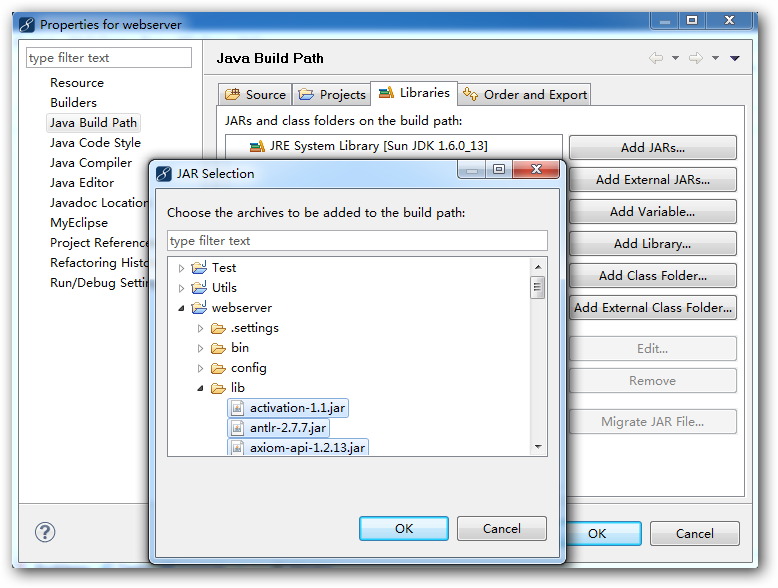The width and height of the screenshot is (778, 588).
Task: Open Java Compiler properties
Action: tap(91, 163)
